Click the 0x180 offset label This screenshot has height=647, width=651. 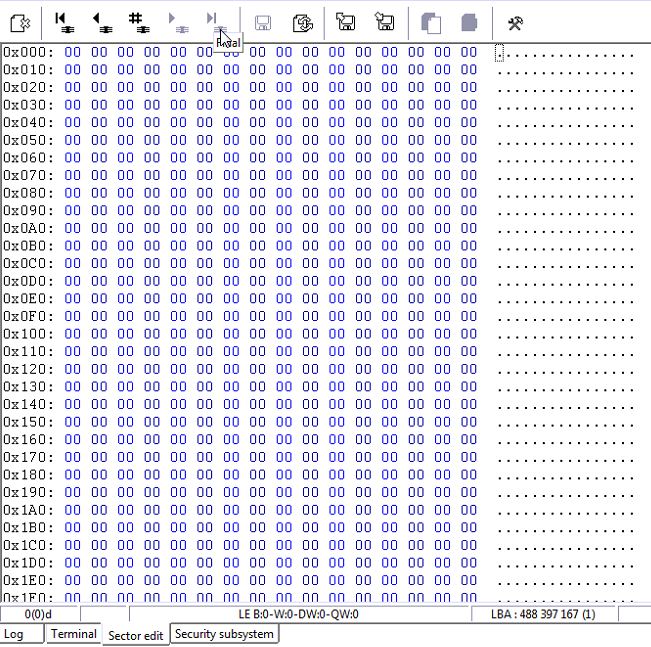28,475
